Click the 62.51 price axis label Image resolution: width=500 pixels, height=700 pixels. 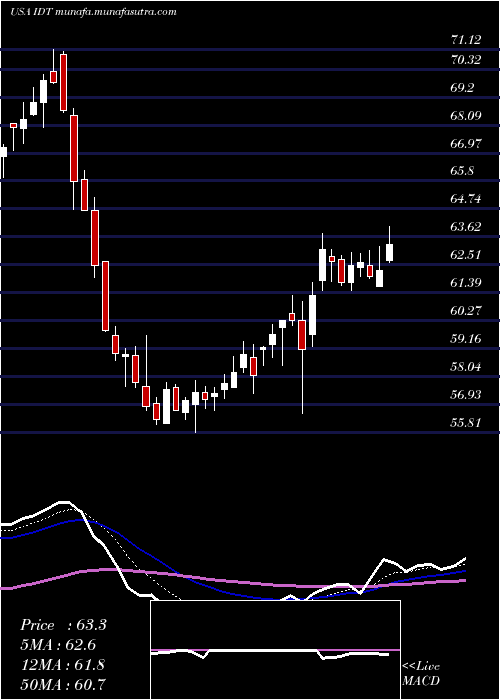[x=466, y=255]
